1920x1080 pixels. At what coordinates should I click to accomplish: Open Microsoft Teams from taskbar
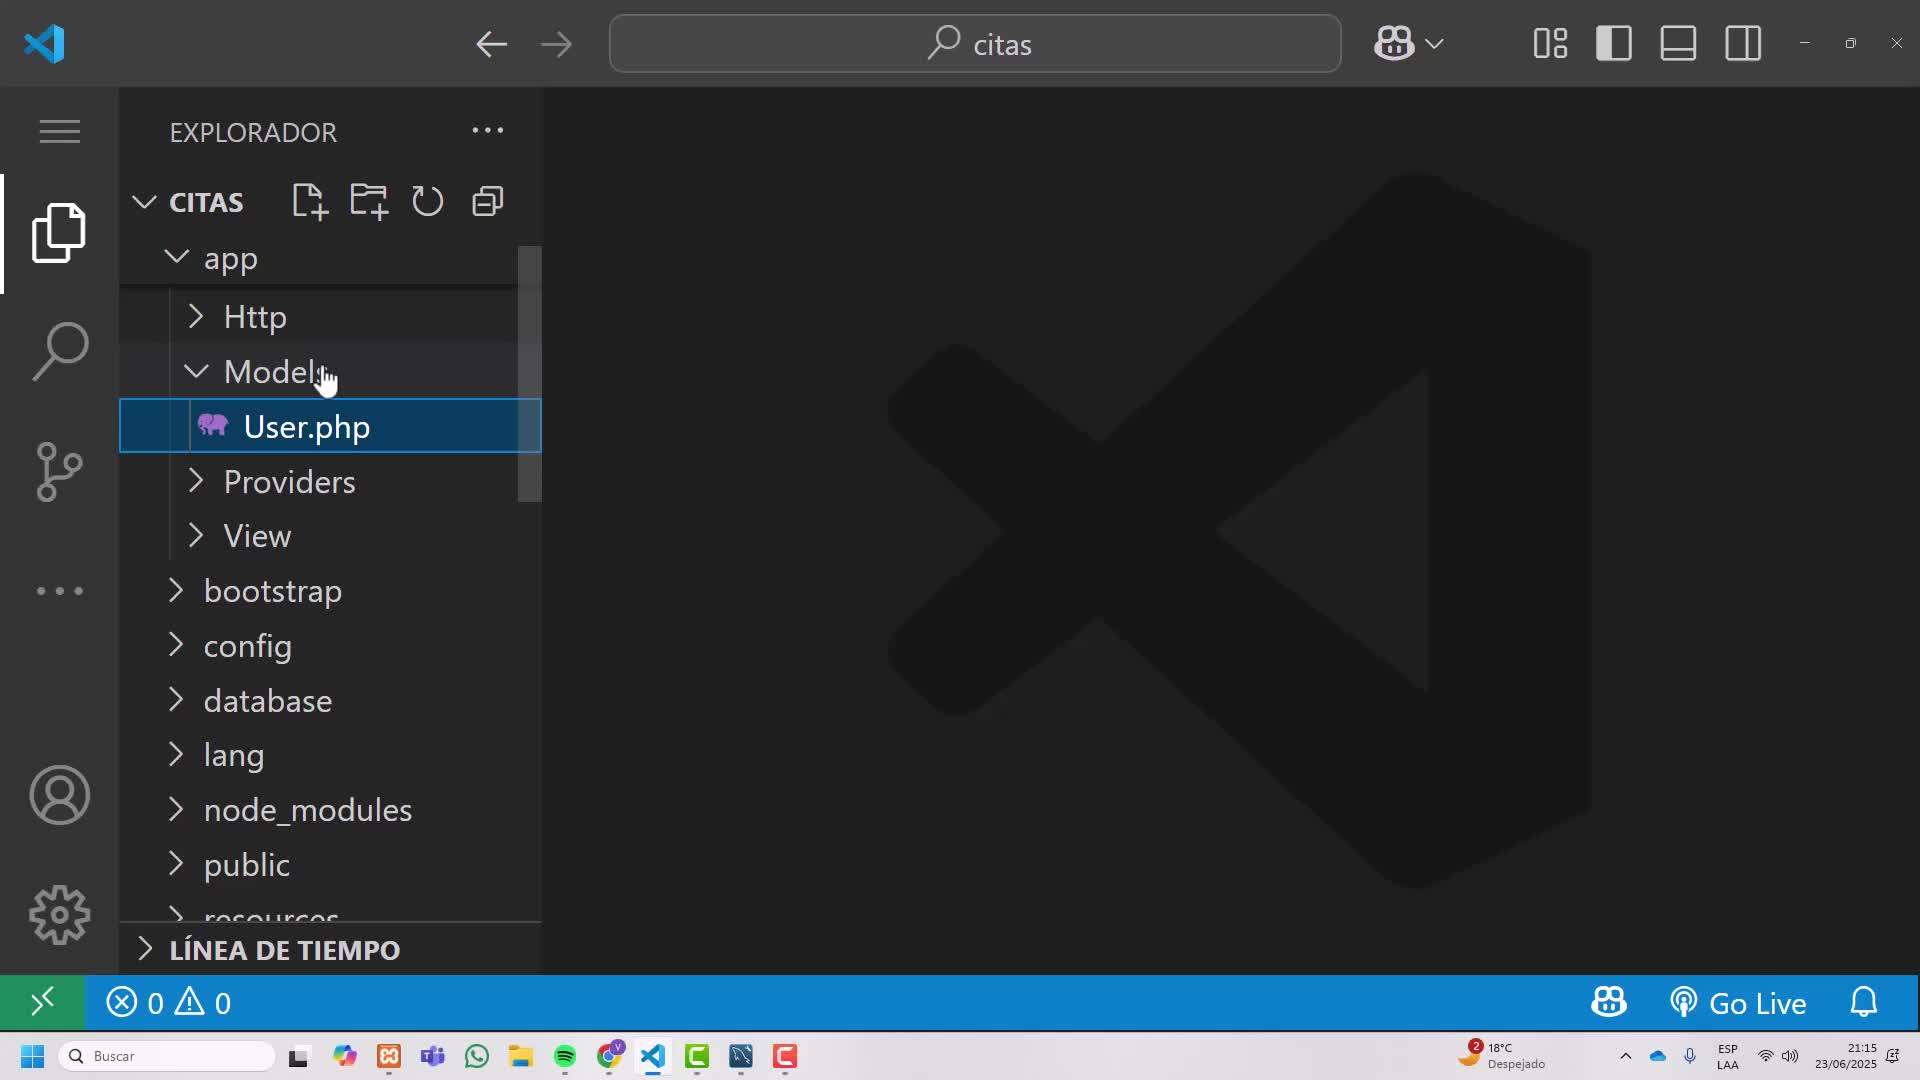coord(433,1056)
